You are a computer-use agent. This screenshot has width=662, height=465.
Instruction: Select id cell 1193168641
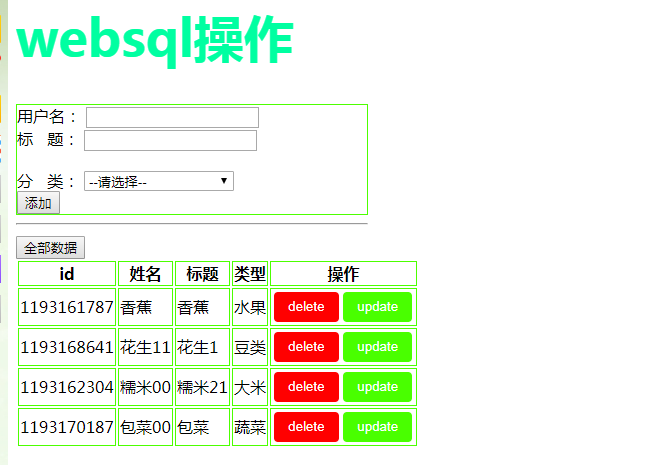pyautogui.click(x=67, y=347)
